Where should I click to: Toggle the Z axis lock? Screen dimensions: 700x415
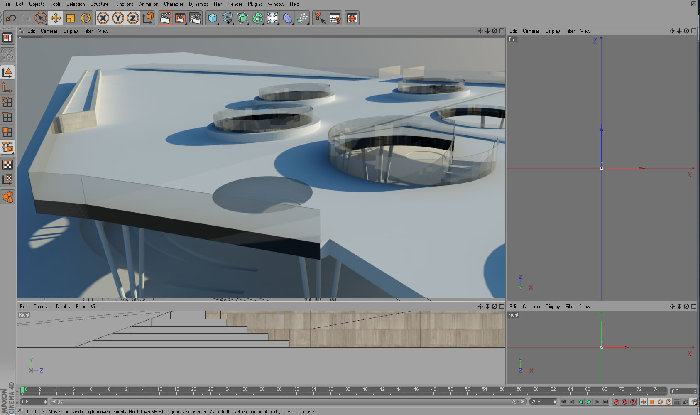click(133, 18)
